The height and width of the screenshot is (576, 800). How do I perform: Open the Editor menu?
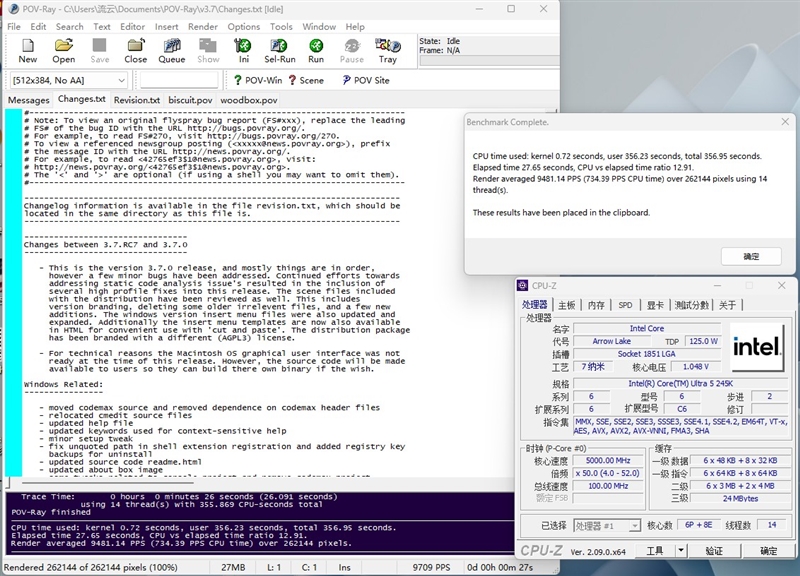(x=133, y=27)
